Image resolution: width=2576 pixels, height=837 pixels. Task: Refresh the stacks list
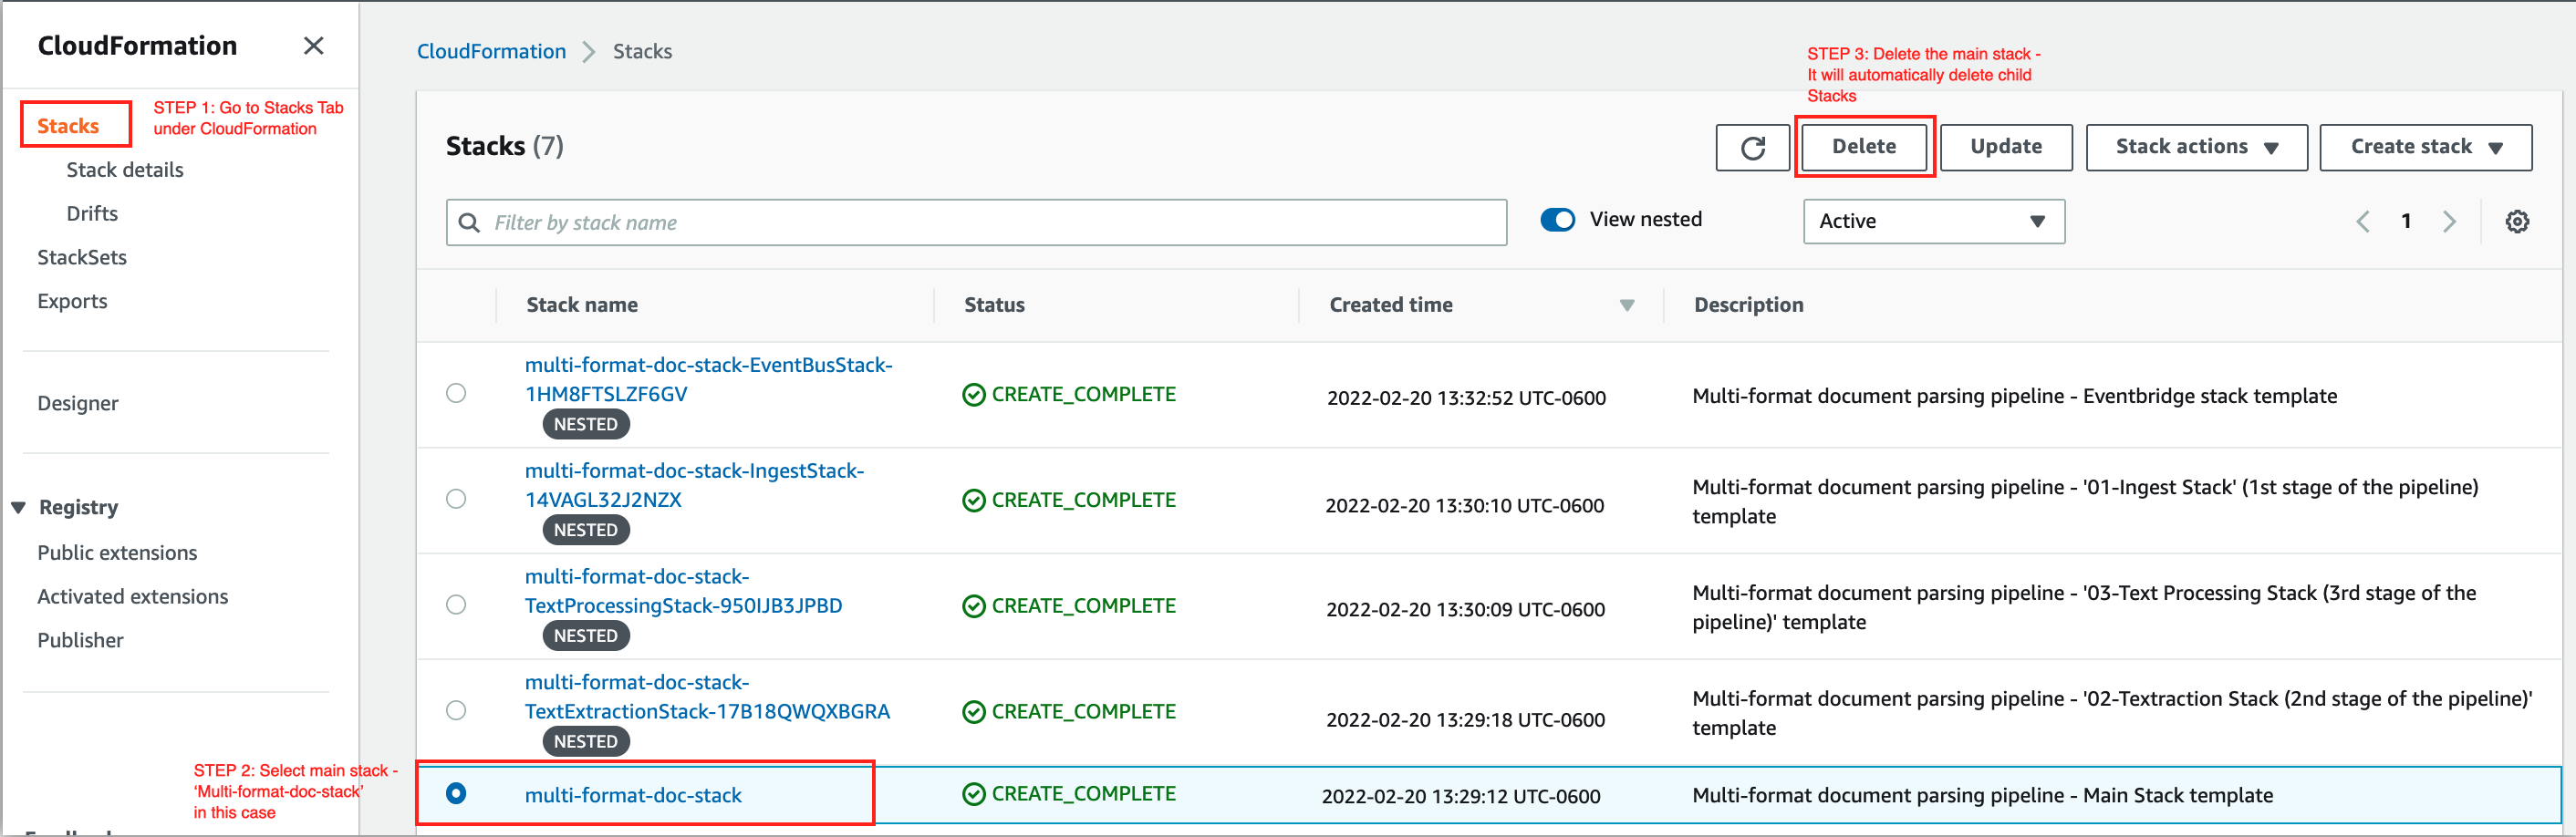click(1752, 148)
